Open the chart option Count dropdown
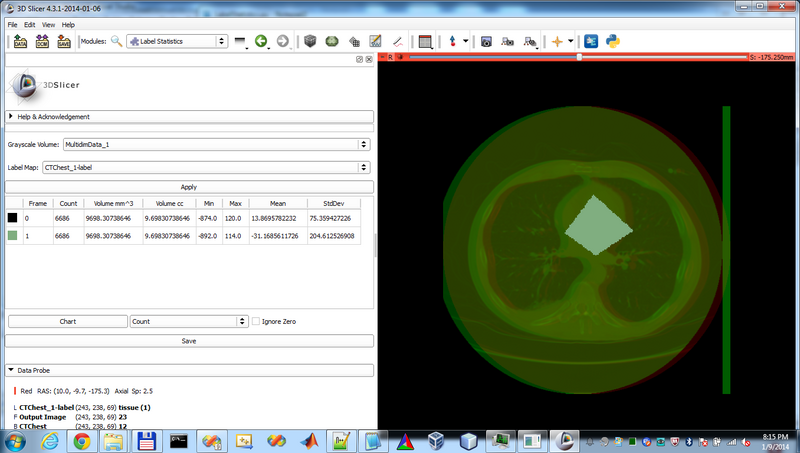The height and width of the screenshot is (453, 800). [x=189, y=321]
